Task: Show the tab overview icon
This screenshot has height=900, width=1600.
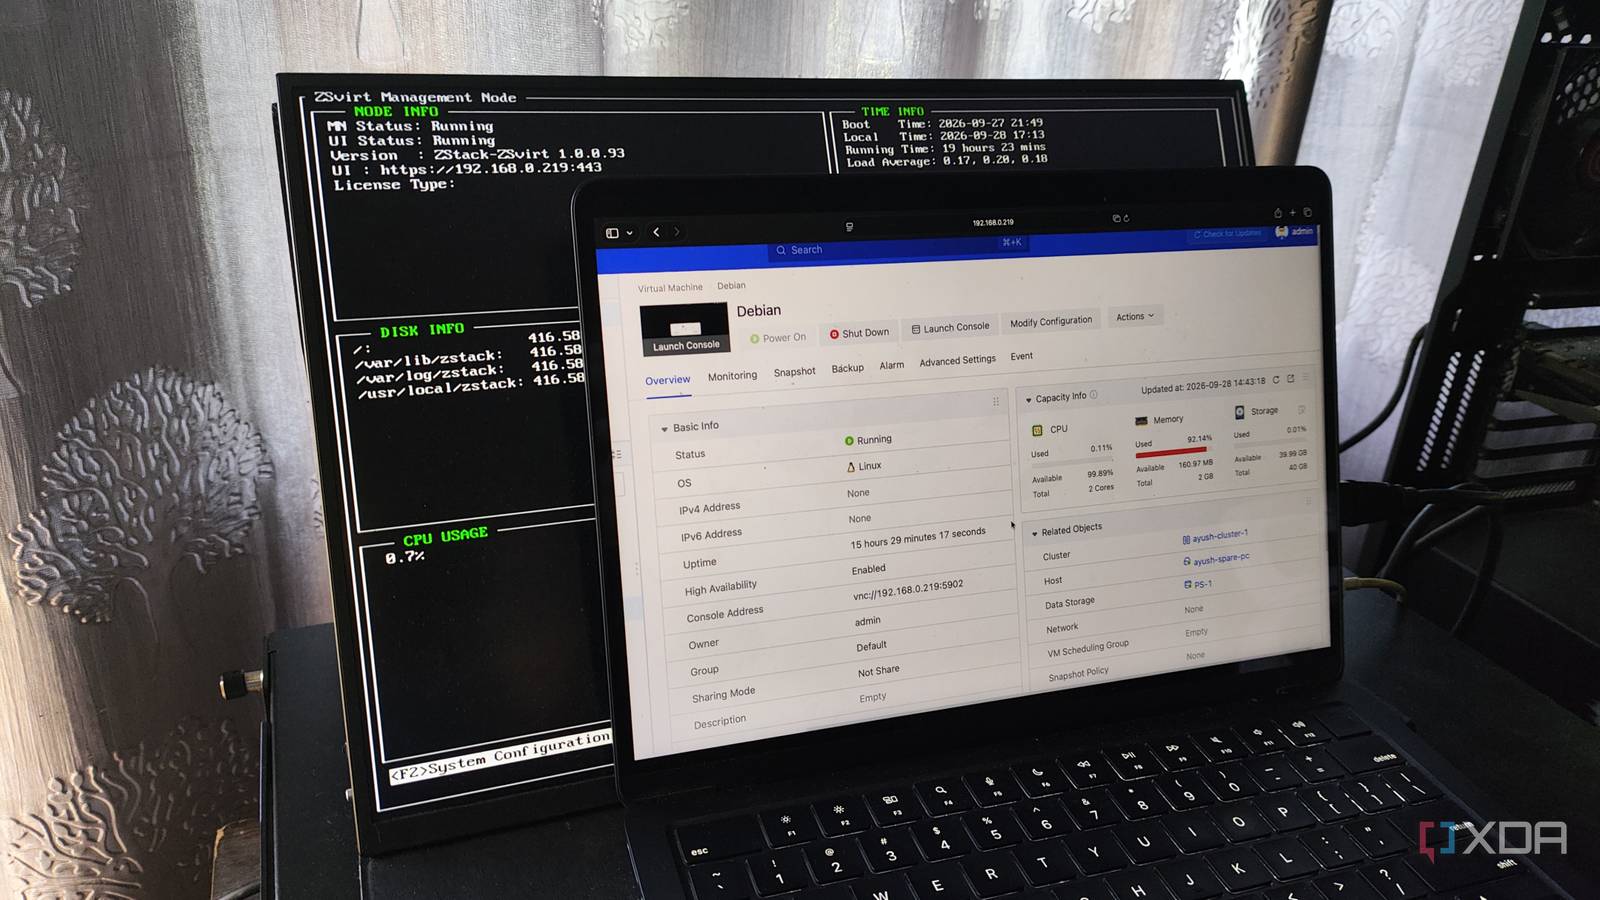Action: point(1307,212)
